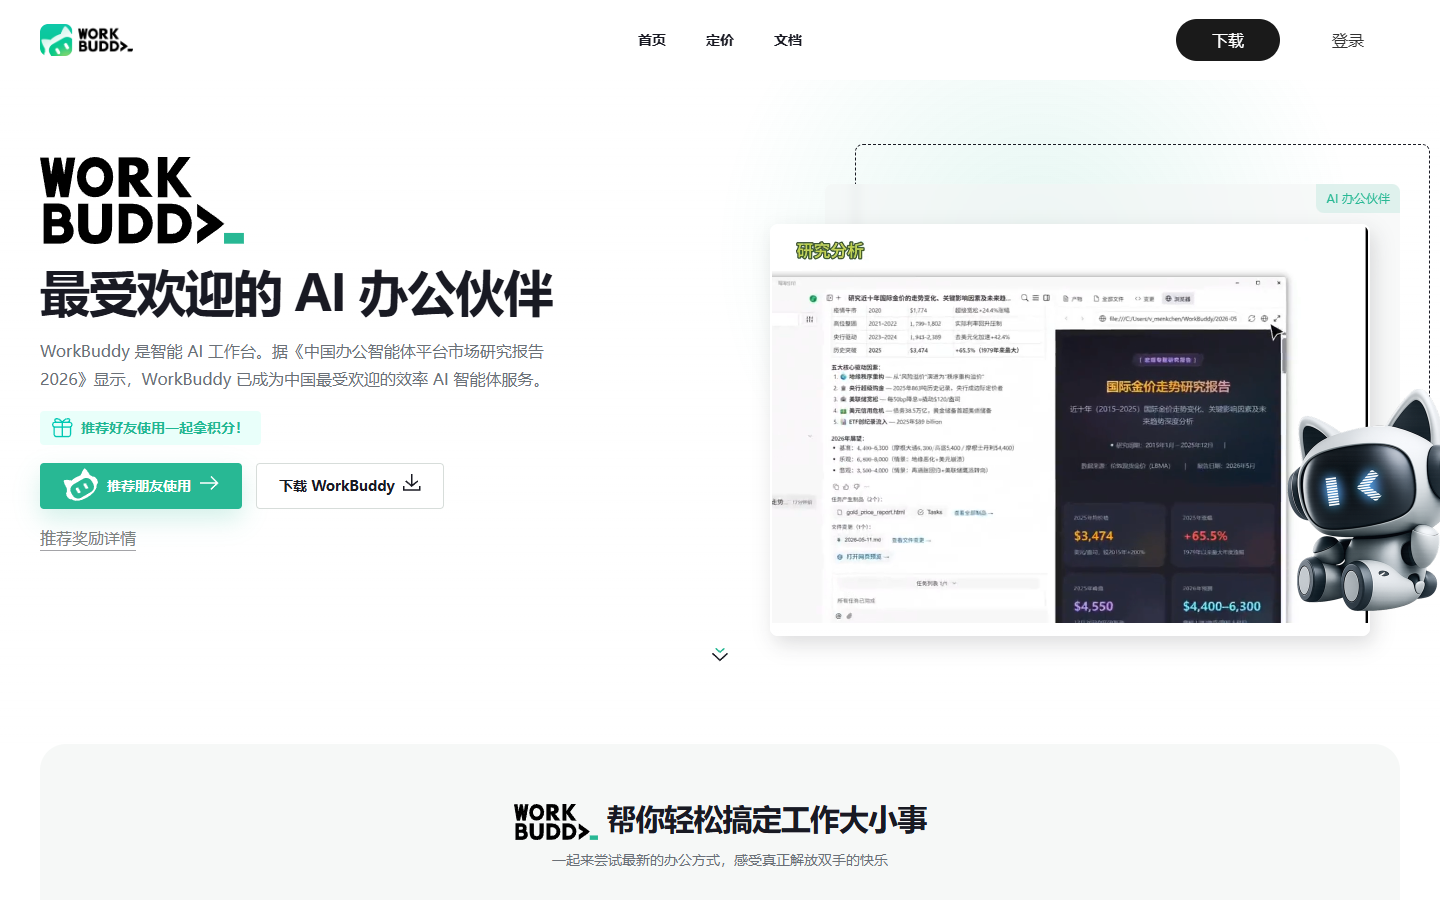This screenshot has height=900, width=1440.
Task: Click the copy icon below demo answer
Action: tap(836, 487)
